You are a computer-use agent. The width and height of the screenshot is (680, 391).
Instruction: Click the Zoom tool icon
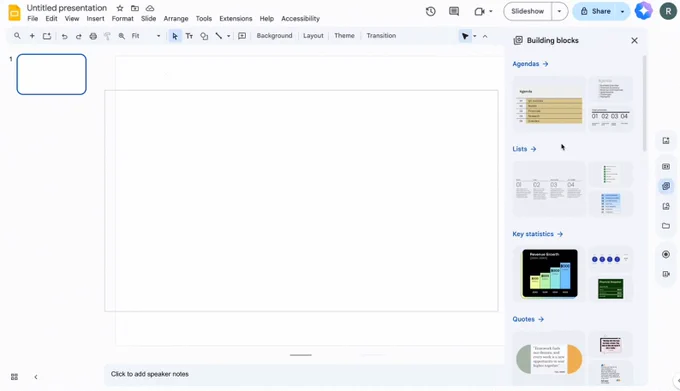click(122, 36)
